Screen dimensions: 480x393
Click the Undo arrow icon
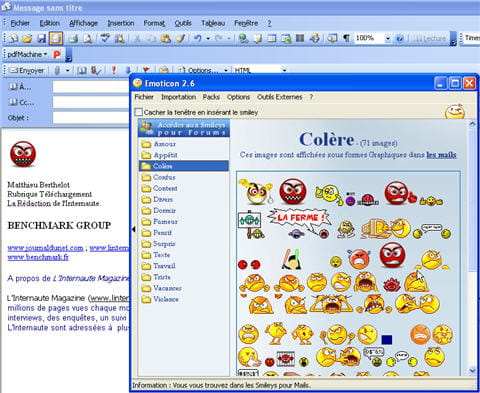pyautogui.click(x=197, y=38)
